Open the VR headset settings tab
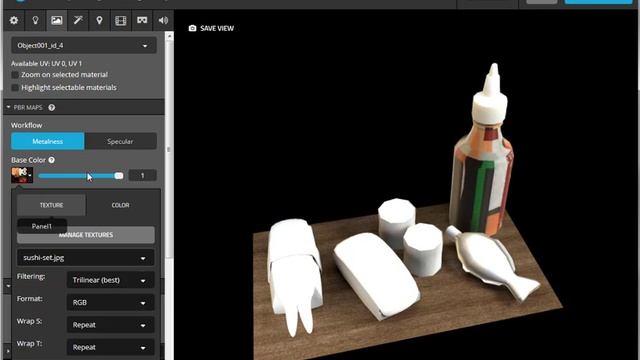Viewport: 640px width, 360px height. coord(142,20)
